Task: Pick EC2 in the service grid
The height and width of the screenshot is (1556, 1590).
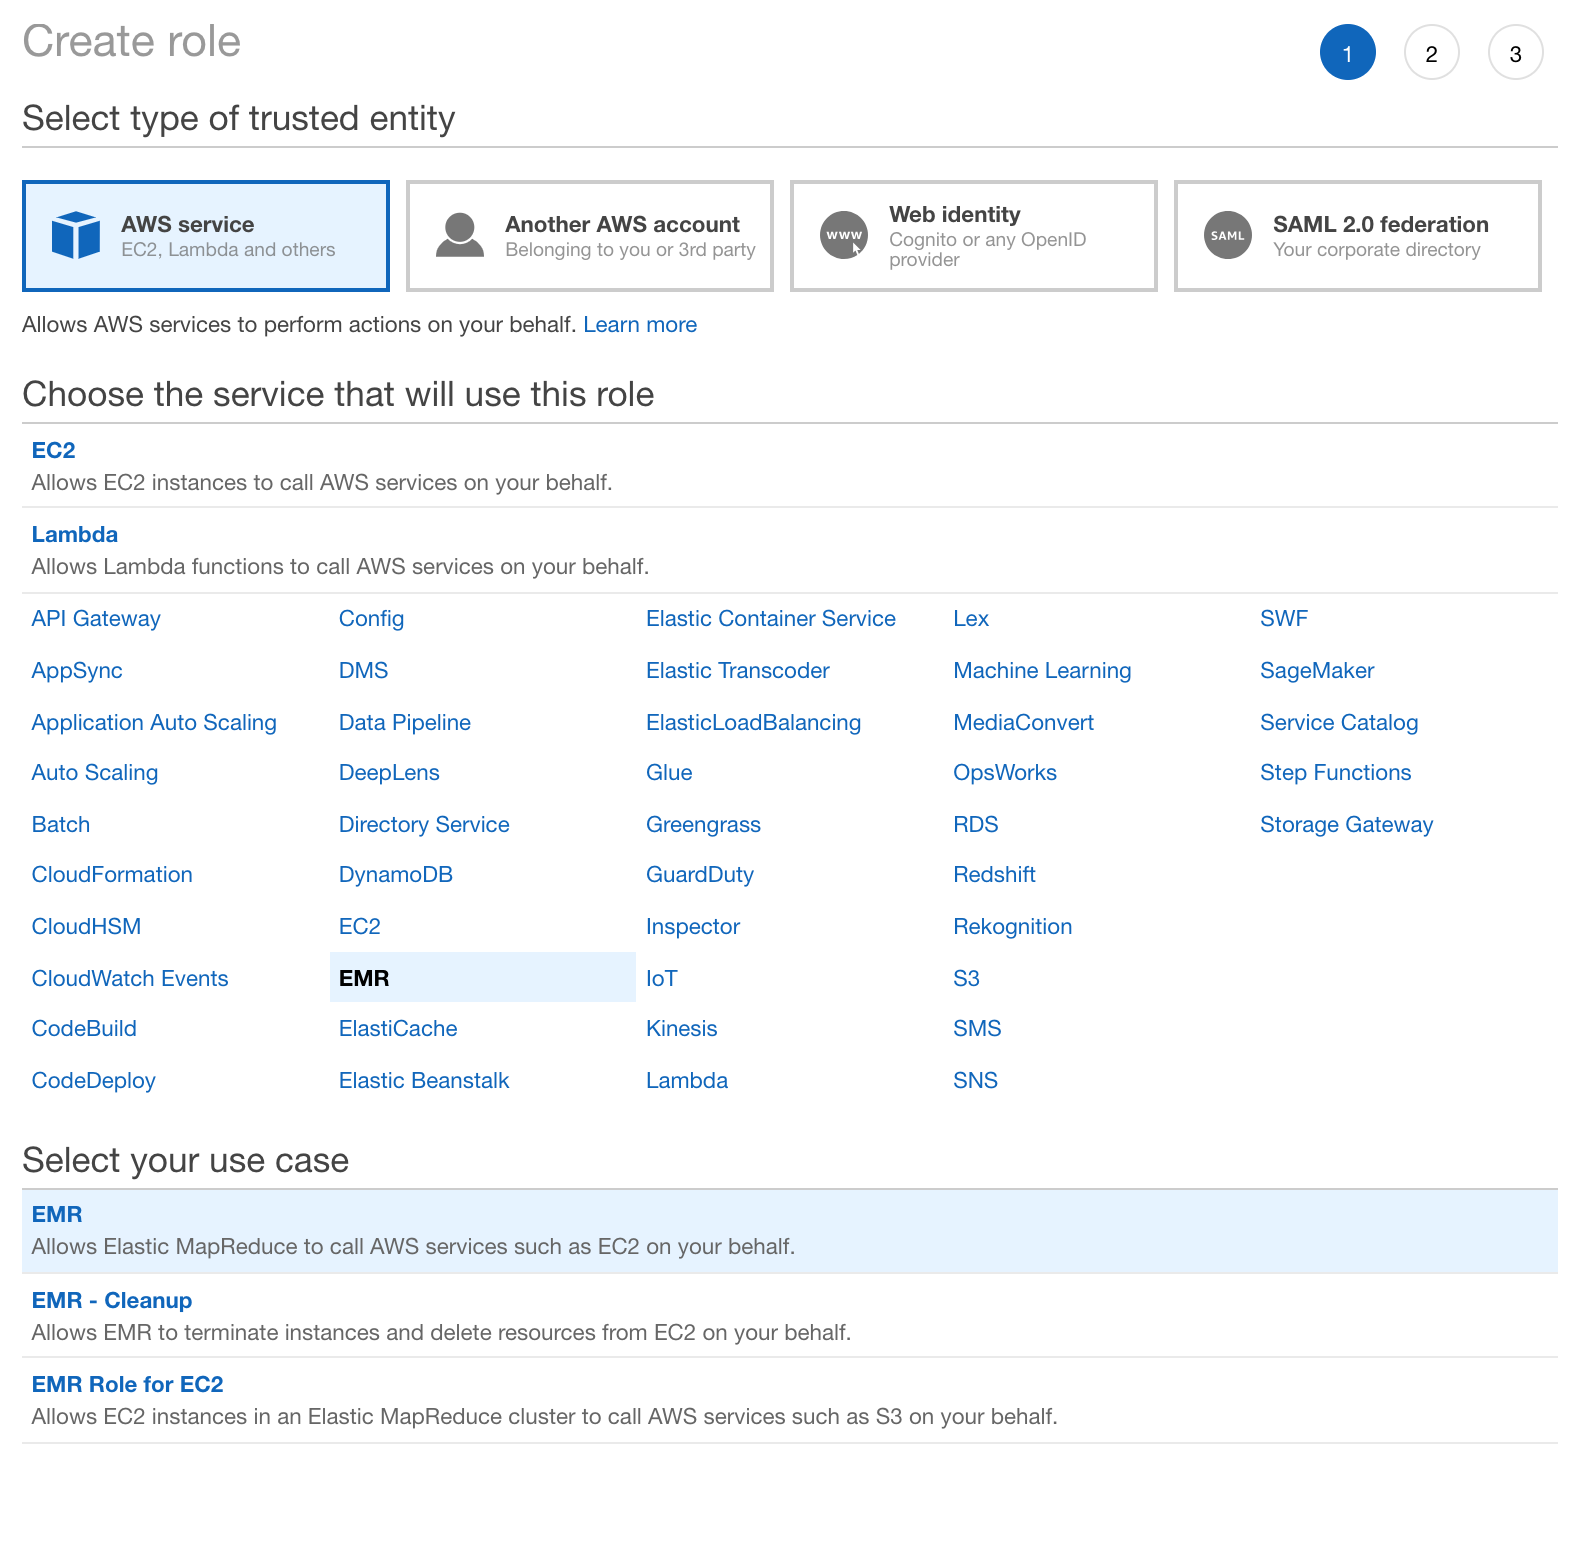Action: coord(359,927)
